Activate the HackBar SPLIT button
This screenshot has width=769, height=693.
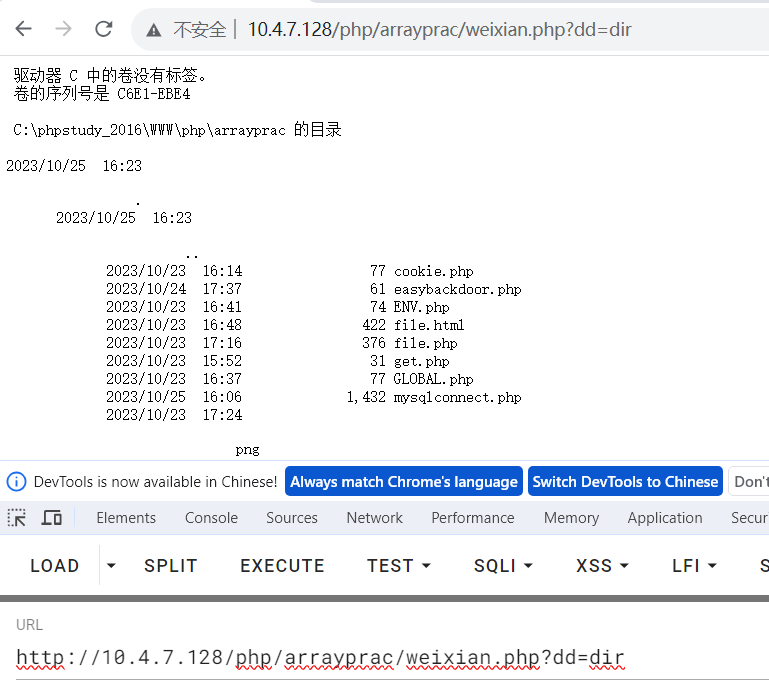pyautogui.click(x=171, y=566)
